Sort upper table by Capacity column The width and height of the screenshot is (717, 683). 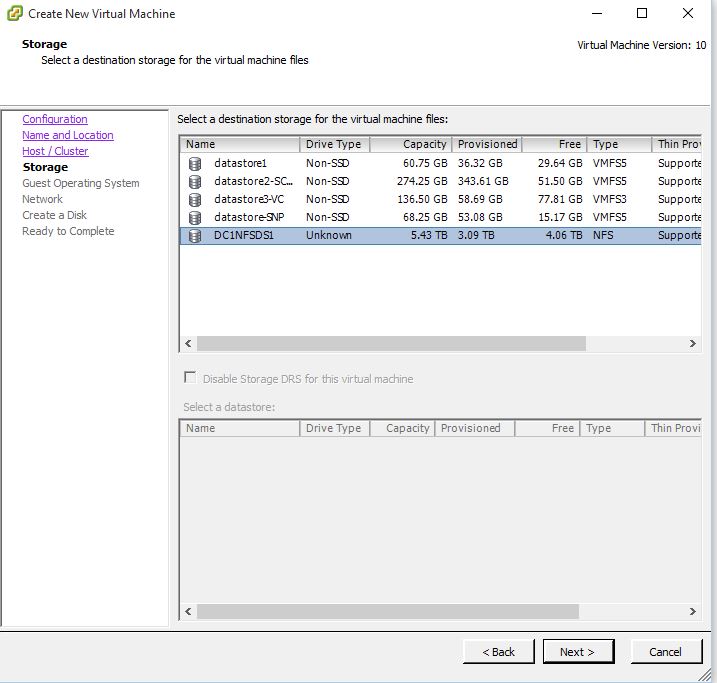pos(411,144)
